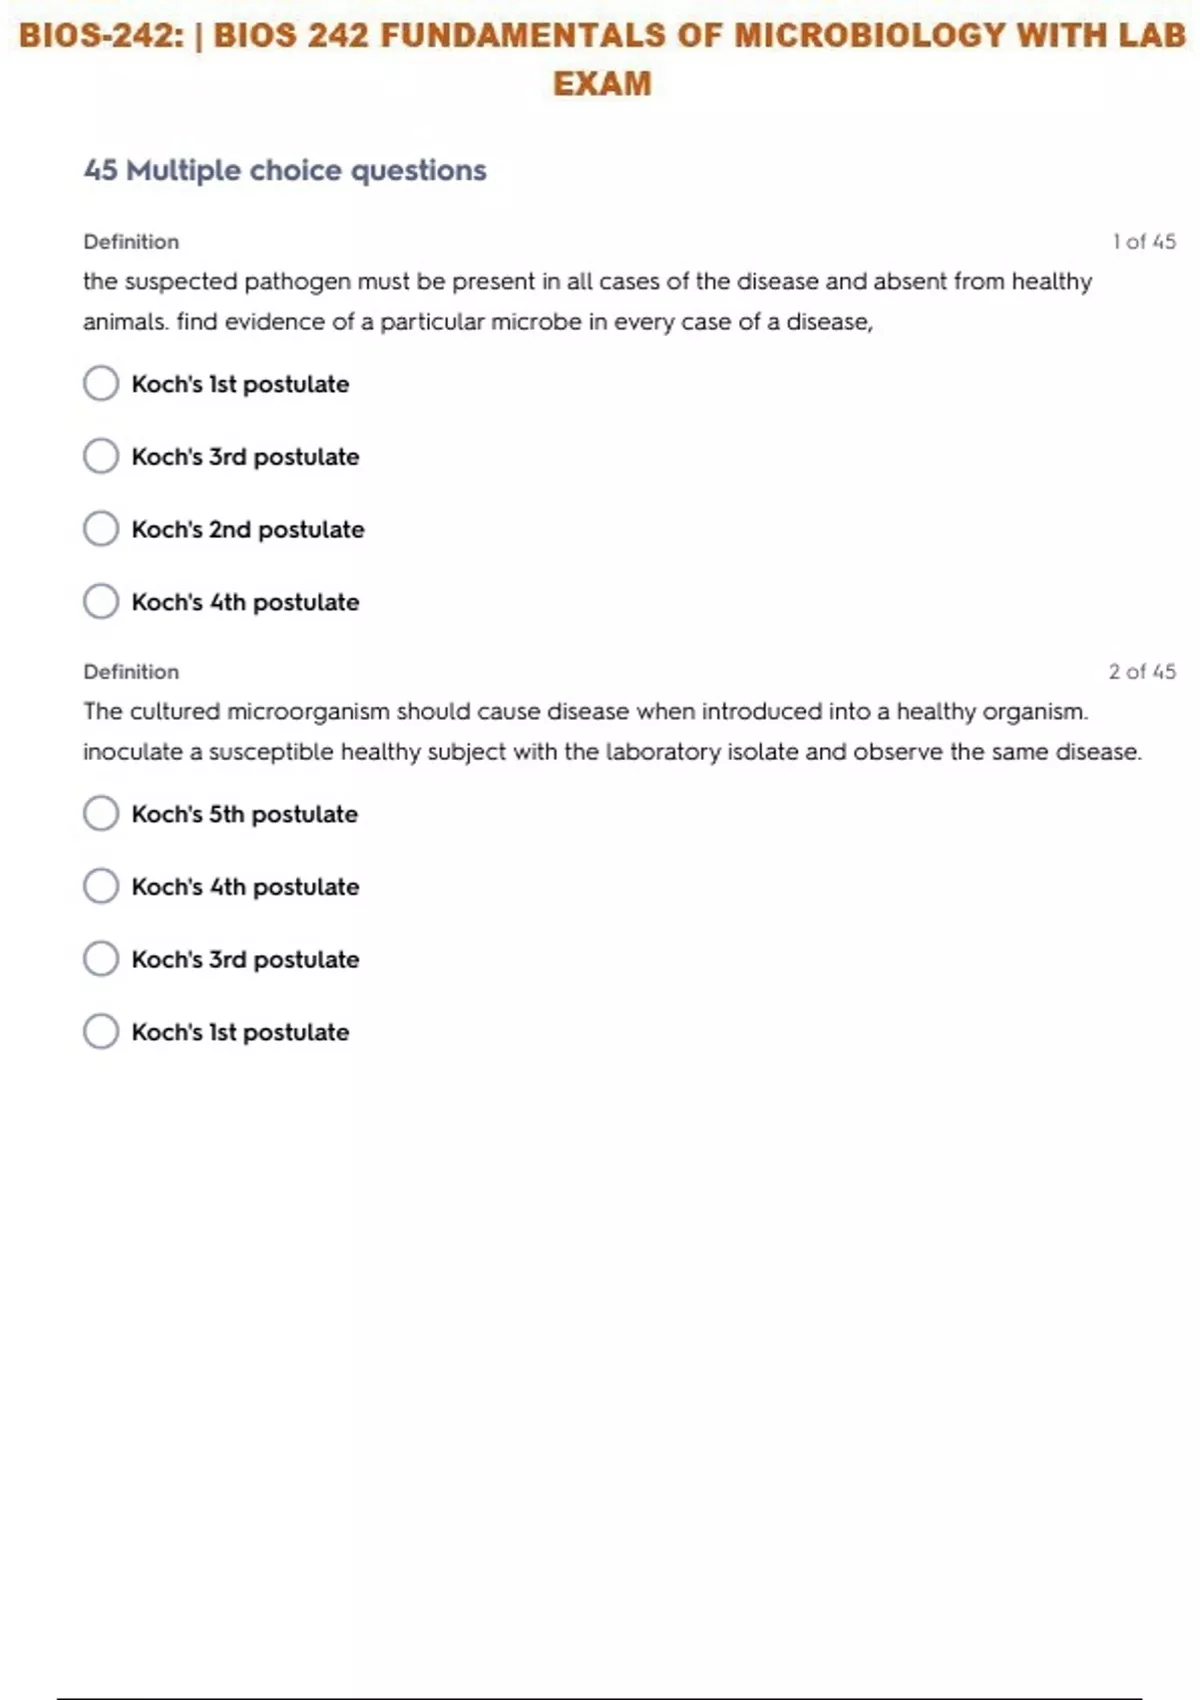Click the '1 of 45' question counter
This screenshot has height=1700, width=1200.
pos(1143,242)
